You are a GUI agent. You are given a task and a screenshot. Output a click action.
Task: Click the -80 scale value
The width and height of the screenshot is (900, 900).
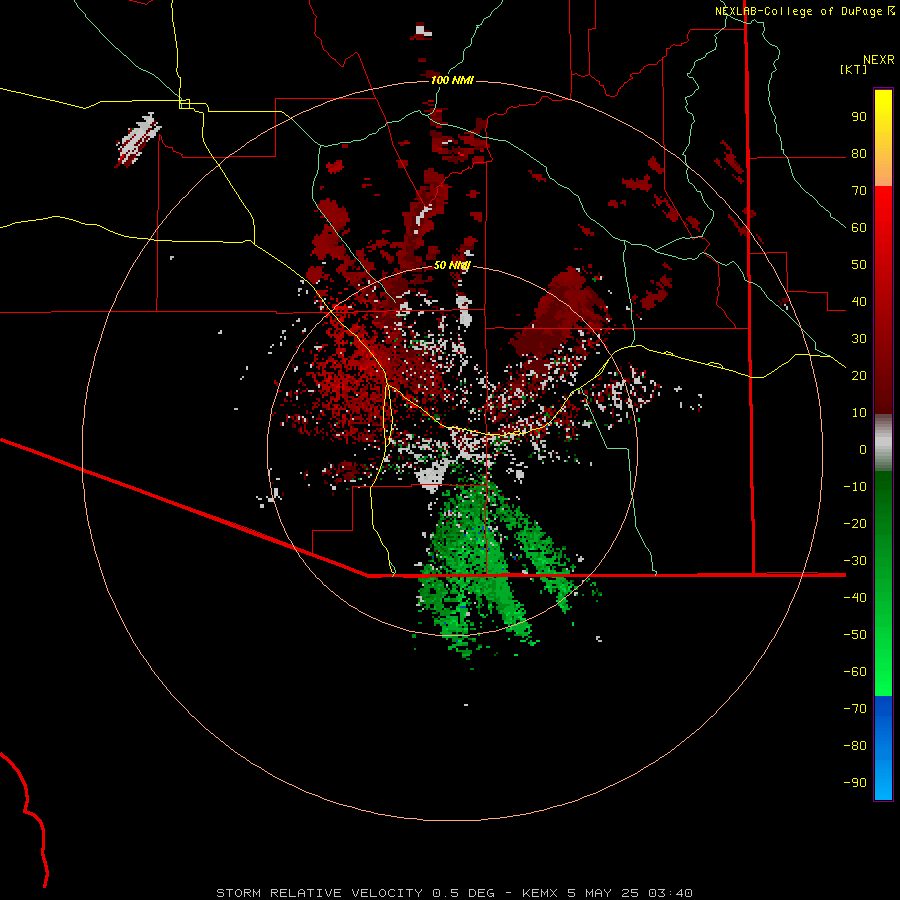pos(855,746)
